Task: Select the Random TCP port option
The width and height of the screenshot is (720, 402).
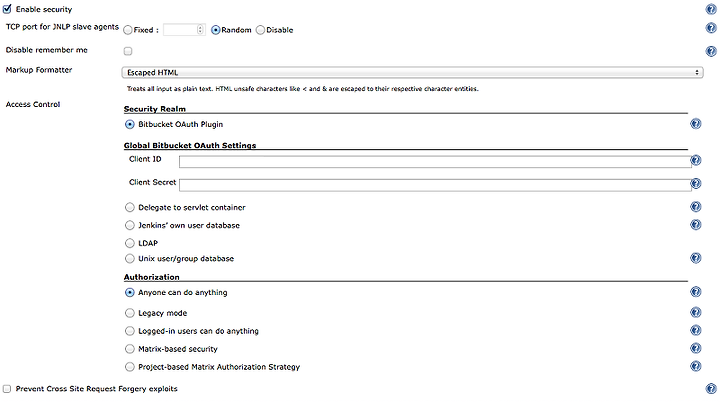Action: [x=215, y=30]
